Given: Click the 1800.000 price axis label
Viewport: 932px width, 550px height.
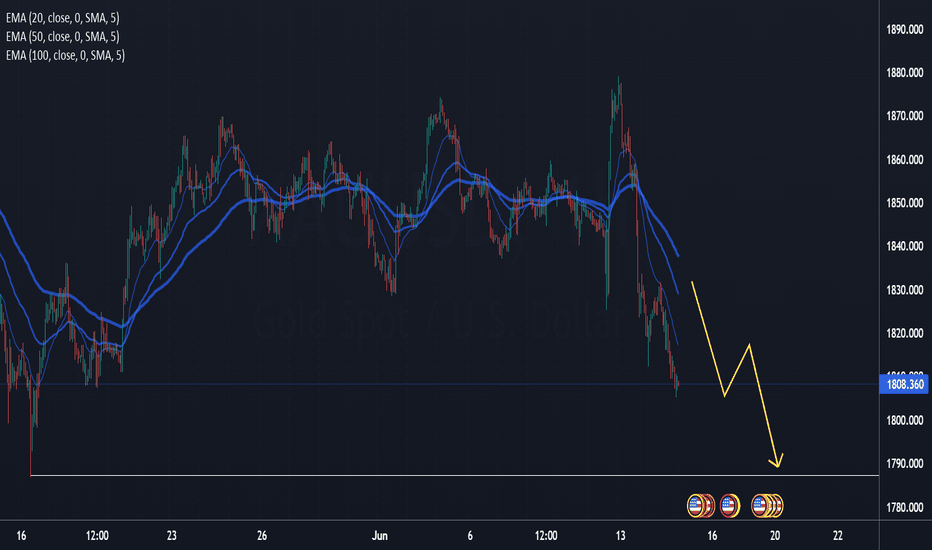Looking at the screenshot, I should pos(905,420).
